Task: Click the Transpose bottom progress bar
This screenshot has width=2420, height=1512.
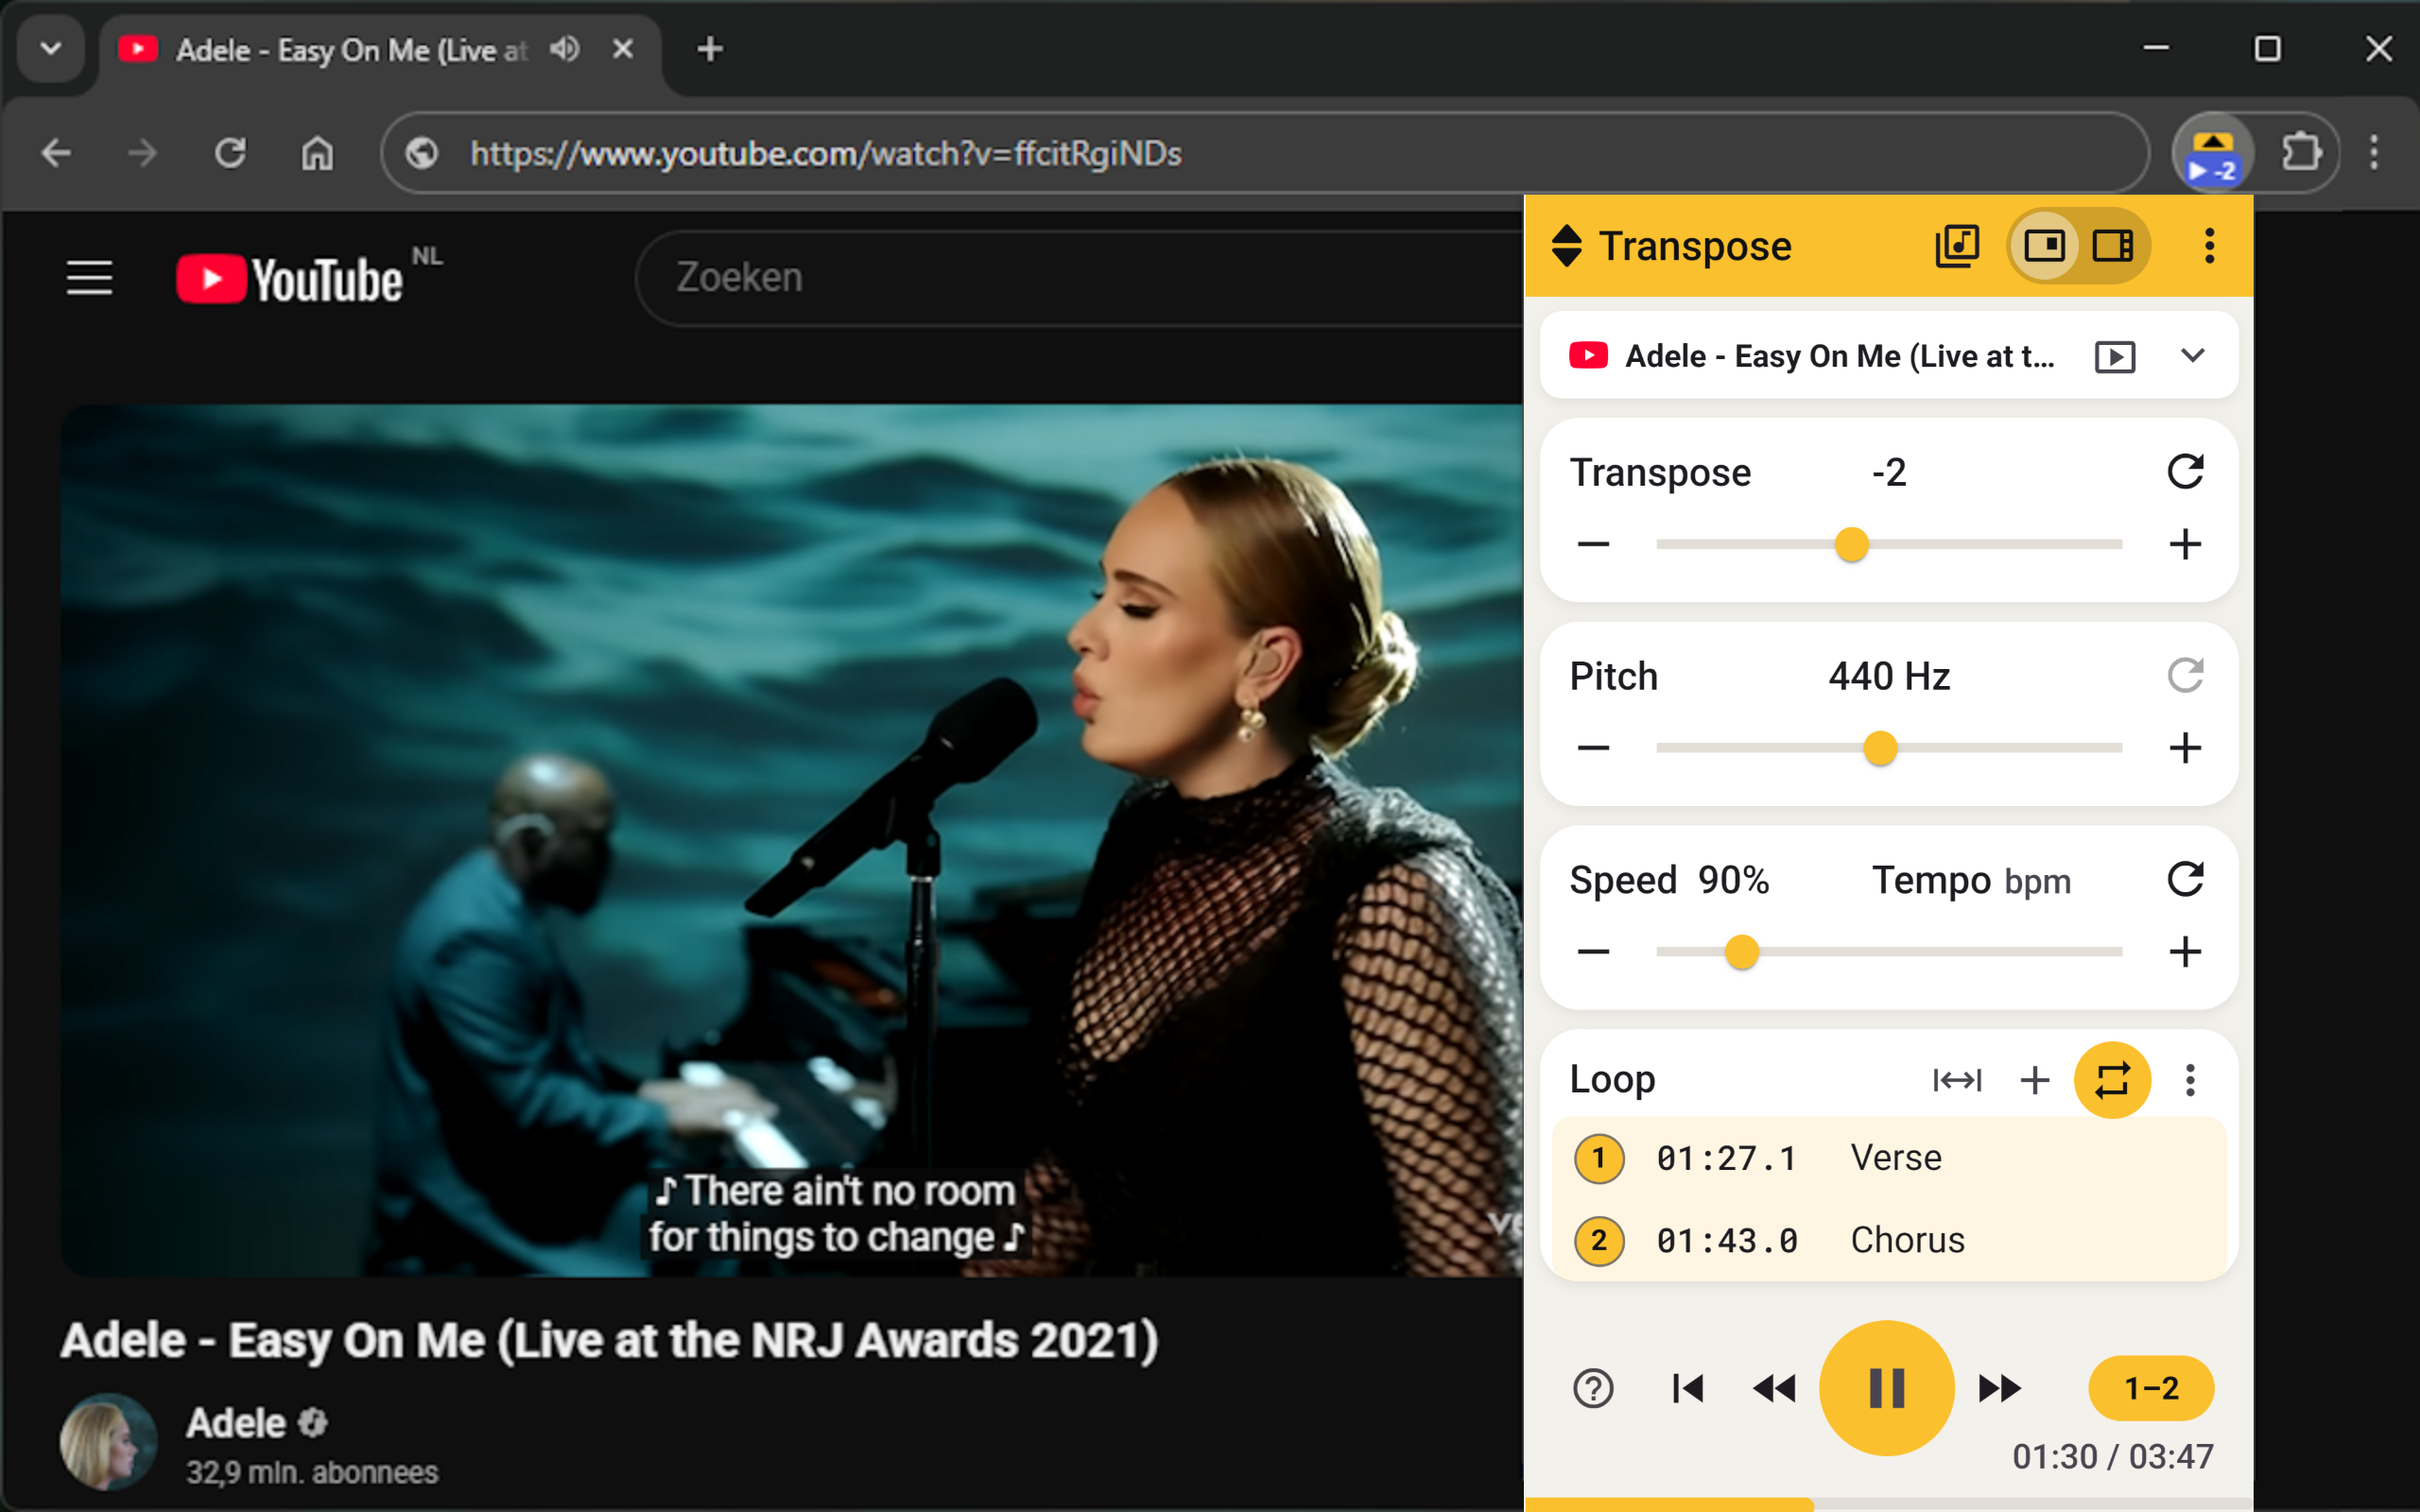Action: pos(1889,1504)
